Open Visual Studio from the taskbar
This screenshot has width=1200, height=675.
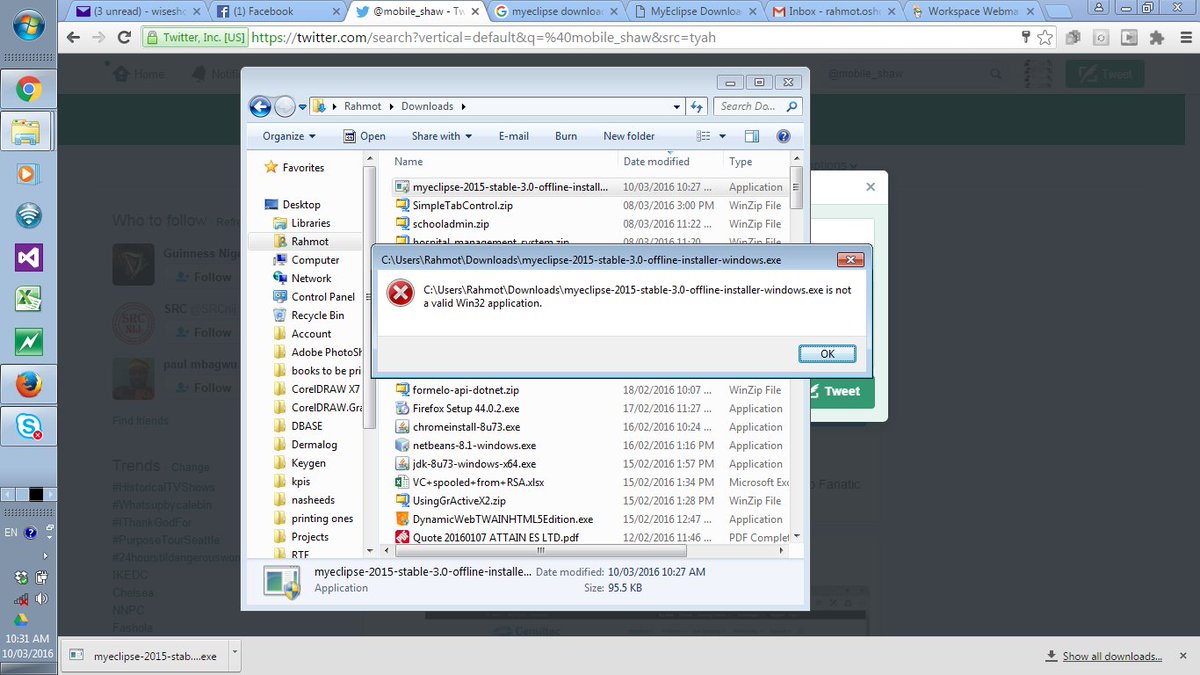pos(28,257)
